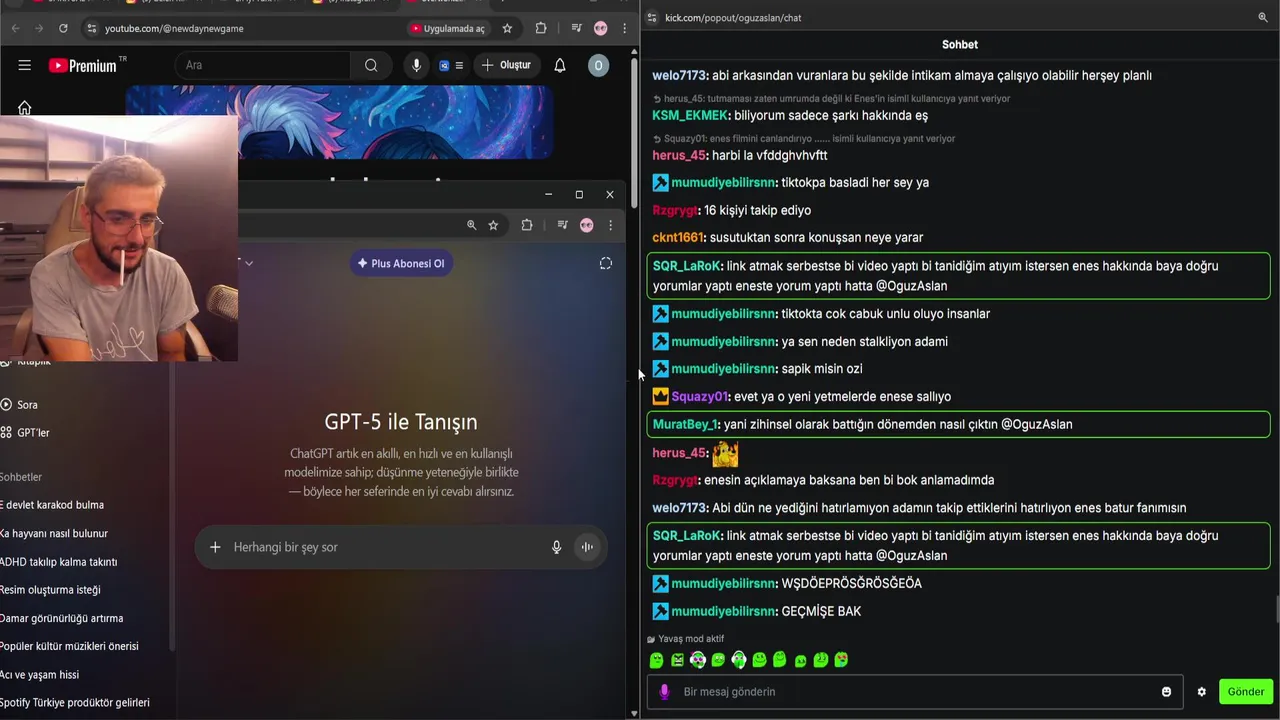Open chat 'Damar görünürlüğü artırma'
This screenshot has height=720, width=1280.
[x=62, y=618]
